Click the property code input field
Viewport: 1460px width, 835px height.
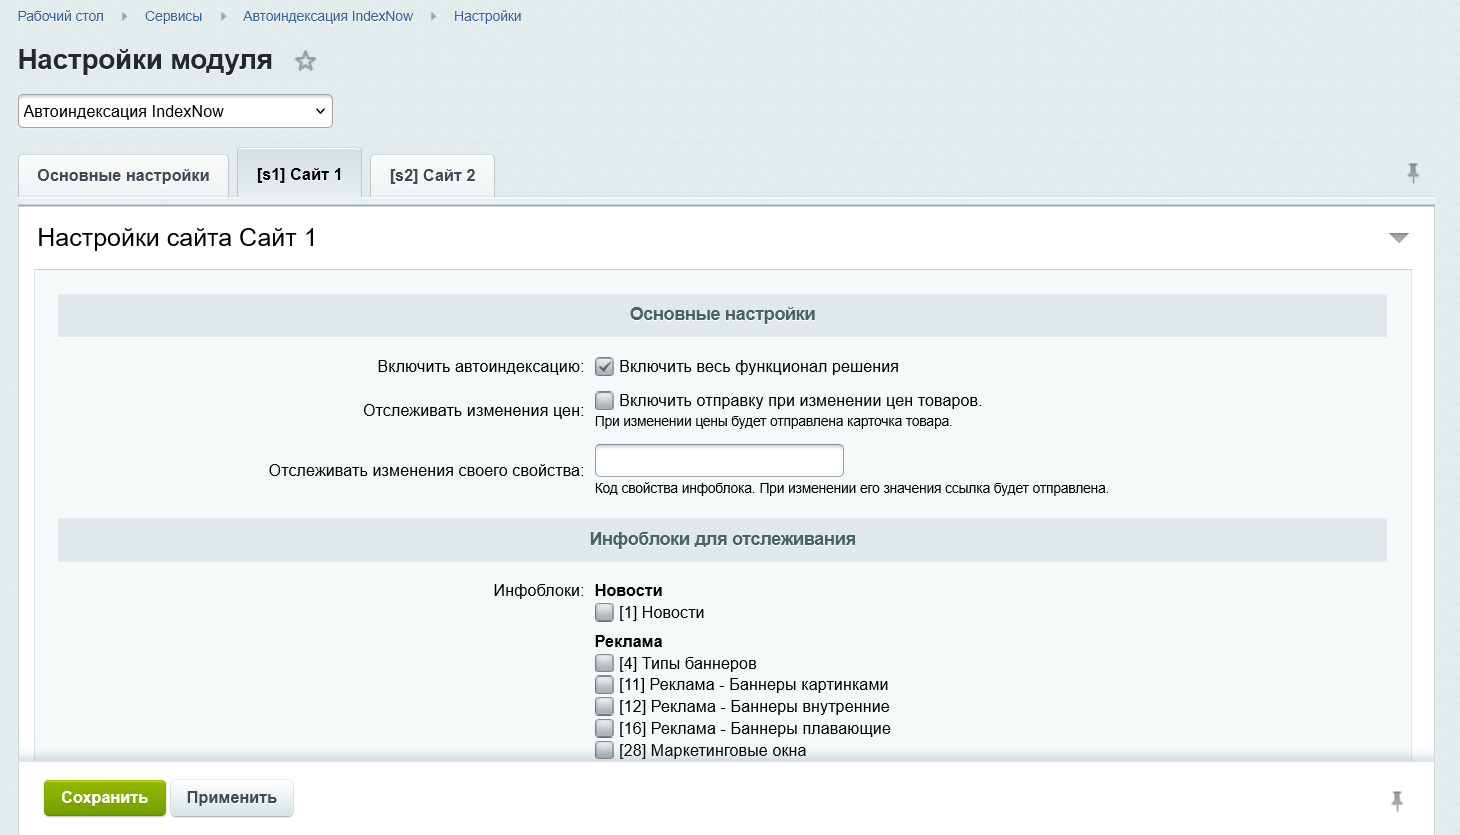(719, 459)
